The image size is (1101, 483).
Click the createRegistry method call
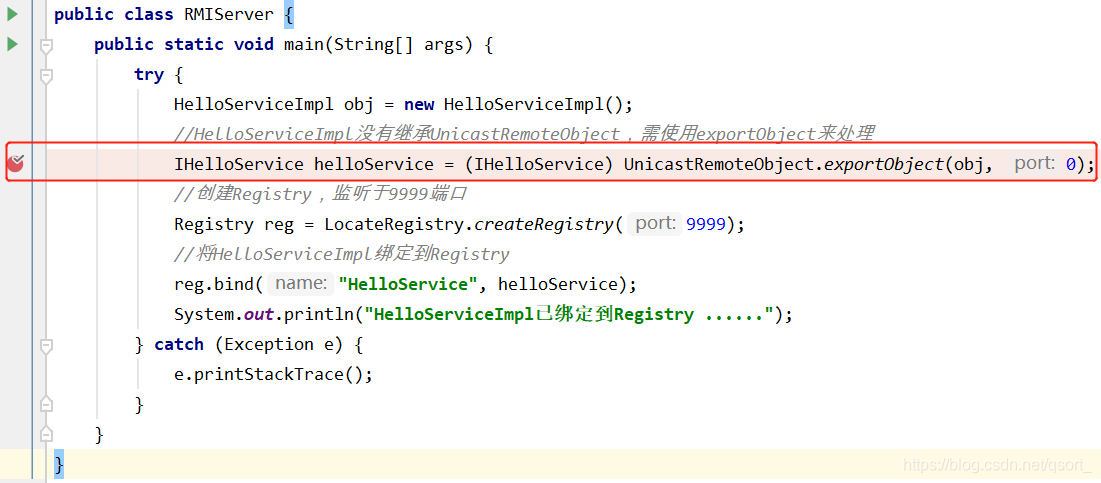point(543,224)
